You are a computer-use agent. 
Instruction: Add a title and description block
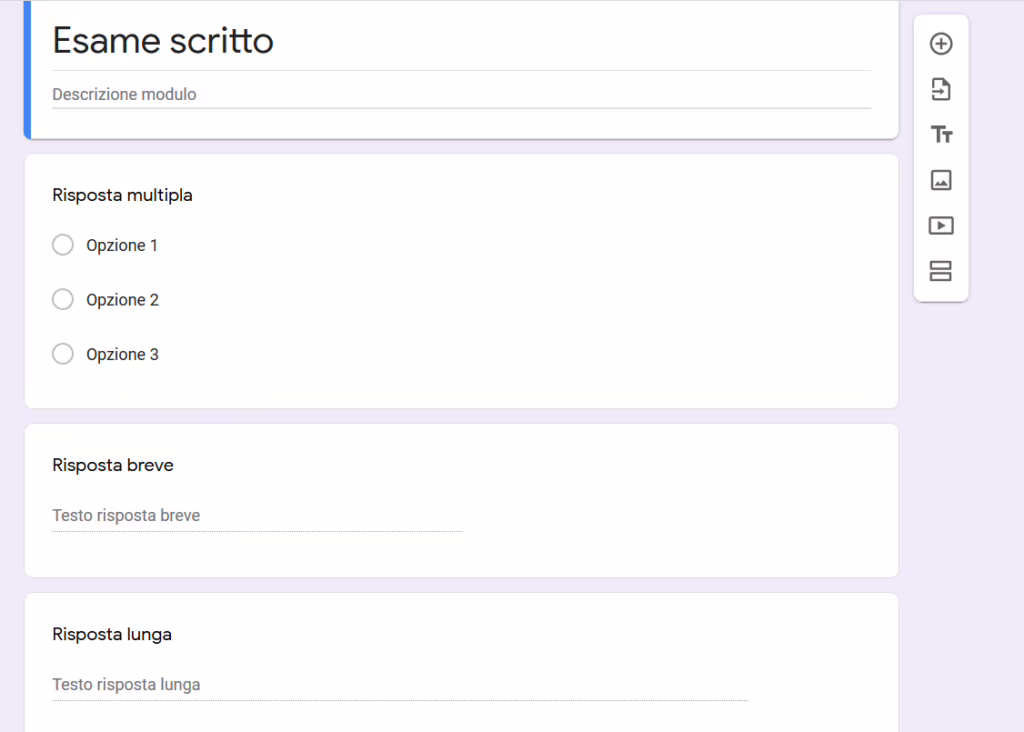[941, 135]
